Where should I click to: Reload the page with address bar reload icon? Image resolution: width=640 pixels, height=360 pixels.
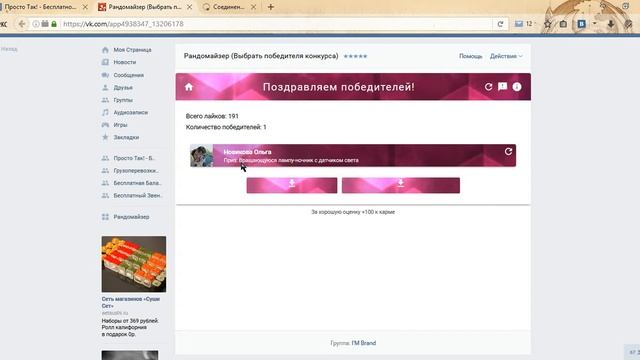tap(500, 24)
